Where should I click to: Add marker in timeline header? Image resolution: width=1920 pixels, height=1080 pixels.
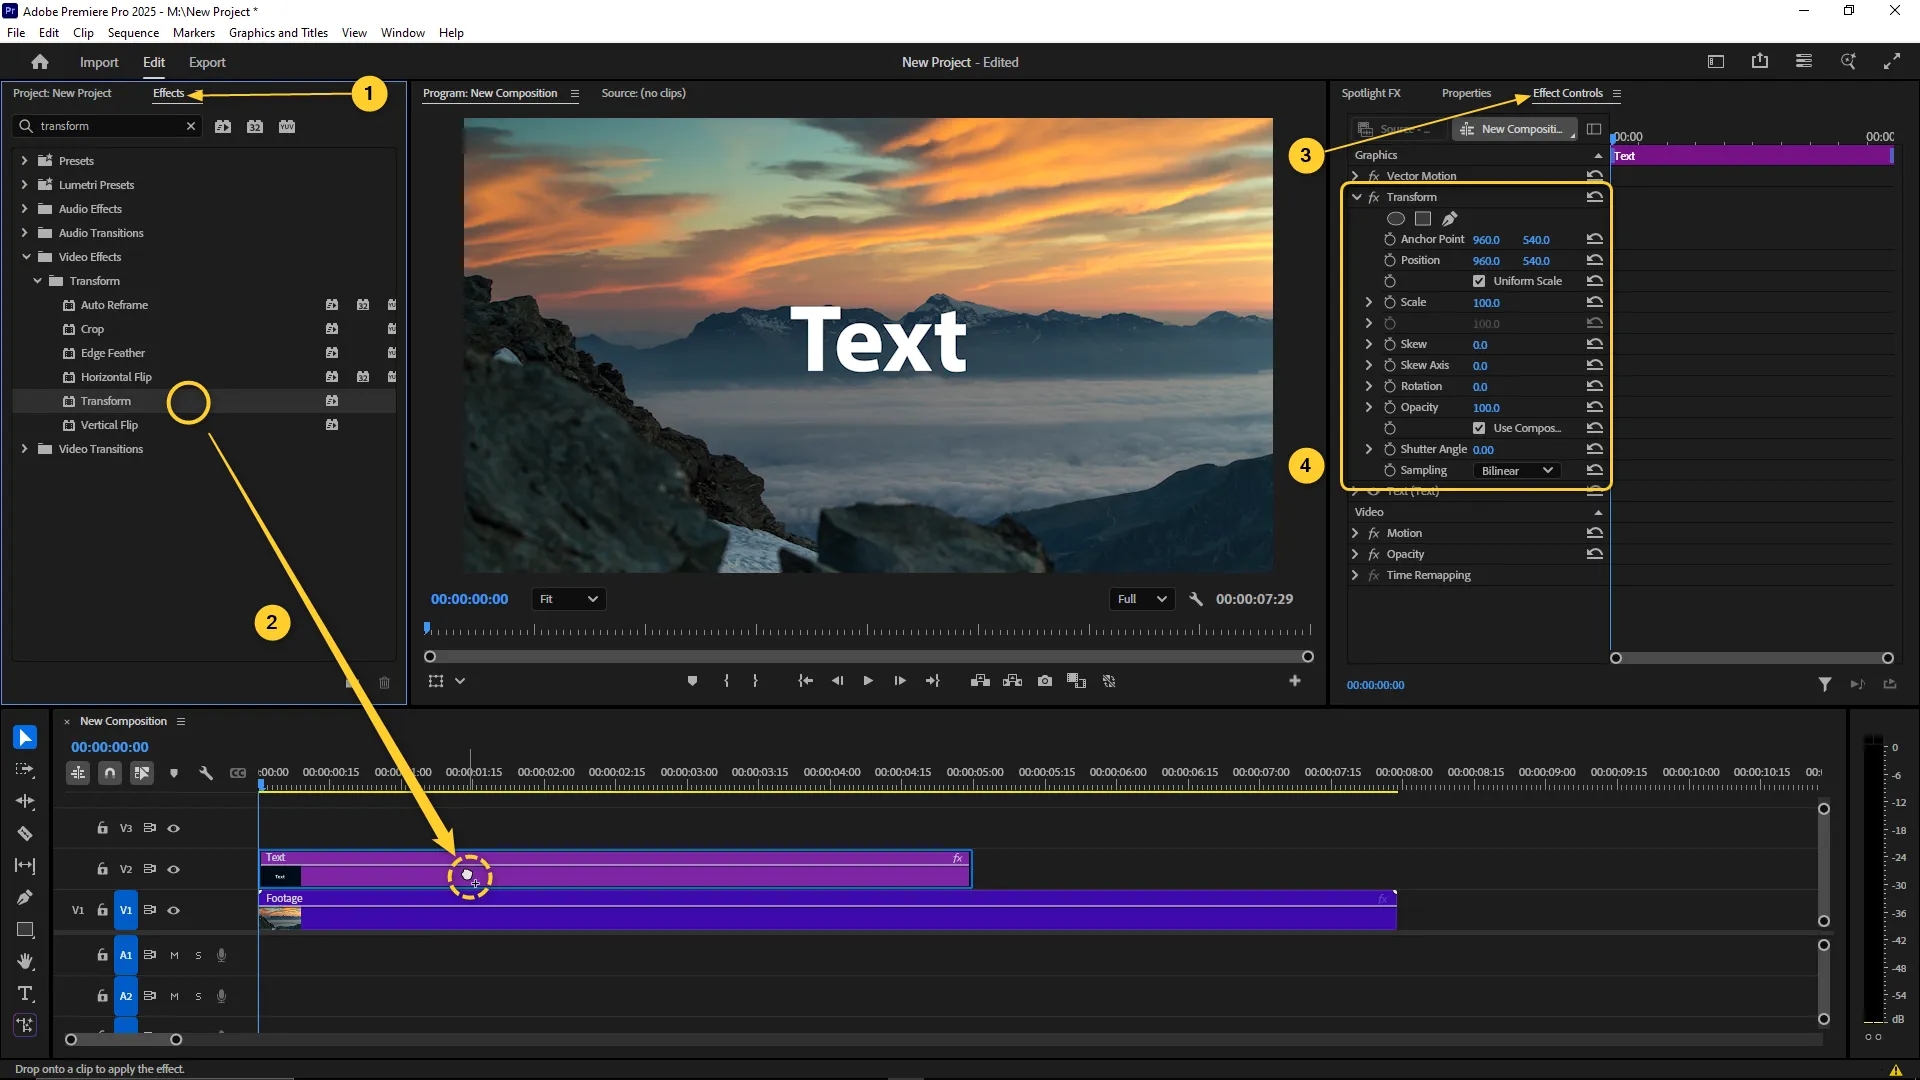tap(174, 773)
